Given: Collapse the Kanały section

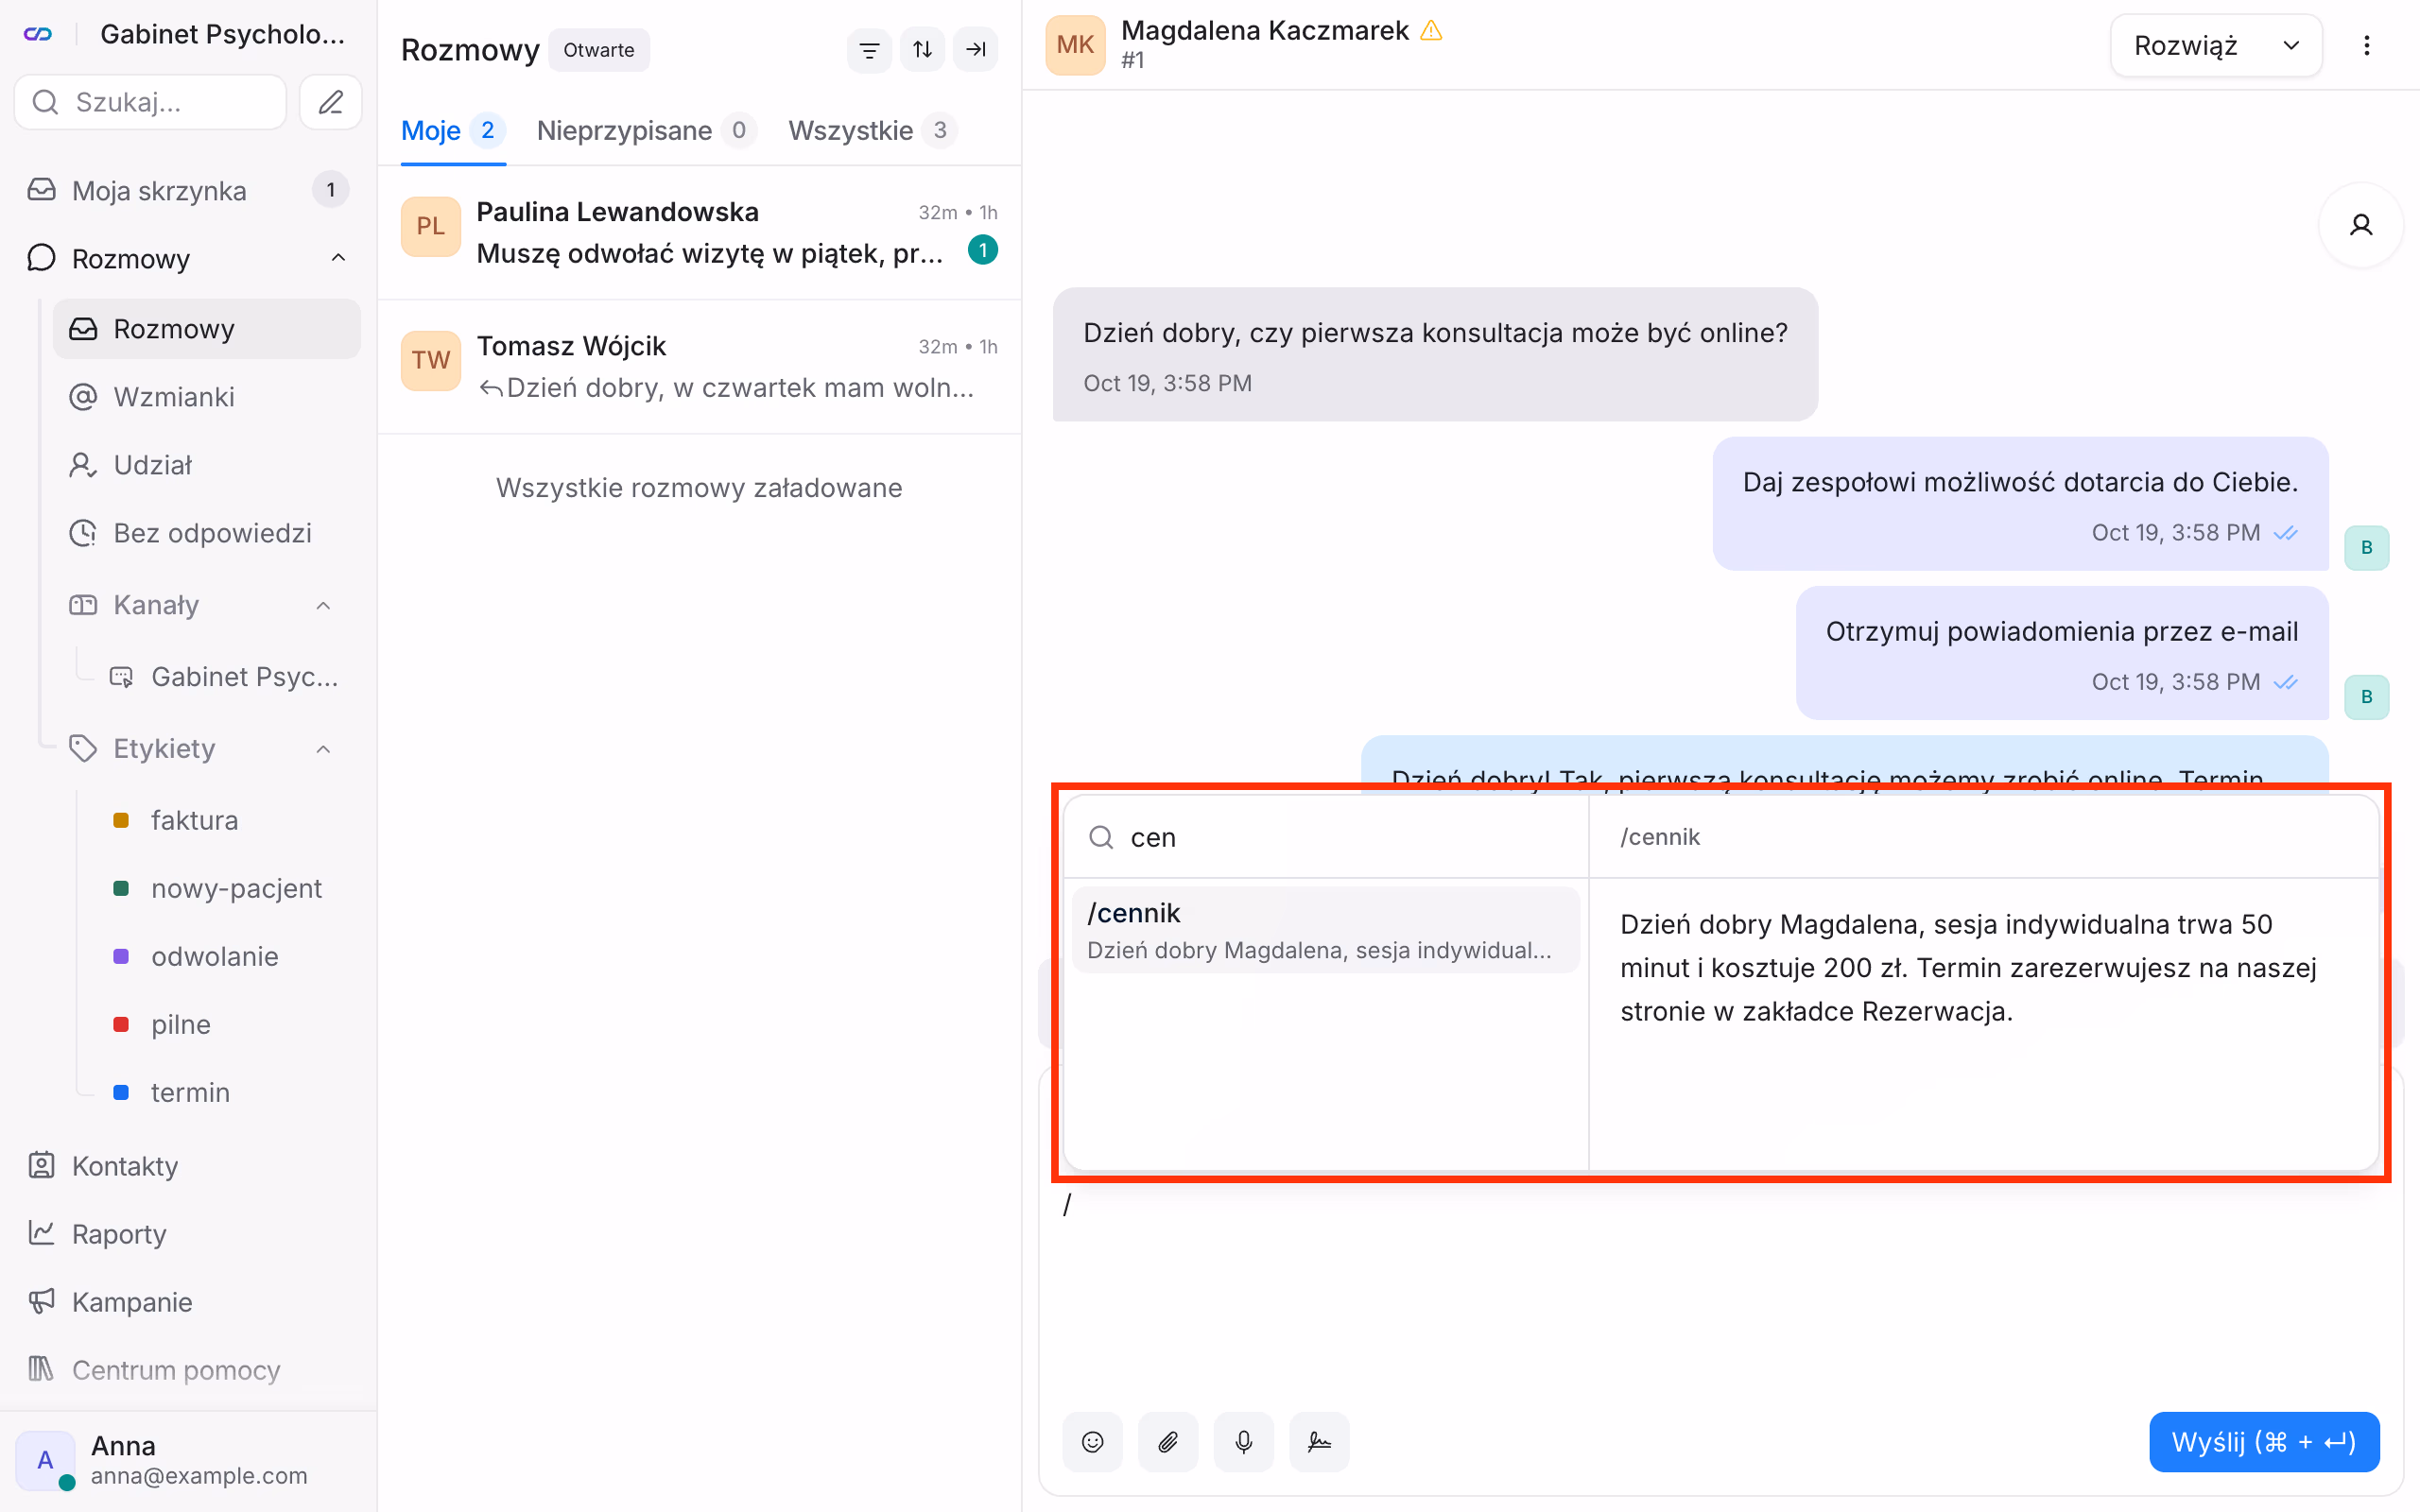Looking at the screenshot, I should tap(323, 605).
